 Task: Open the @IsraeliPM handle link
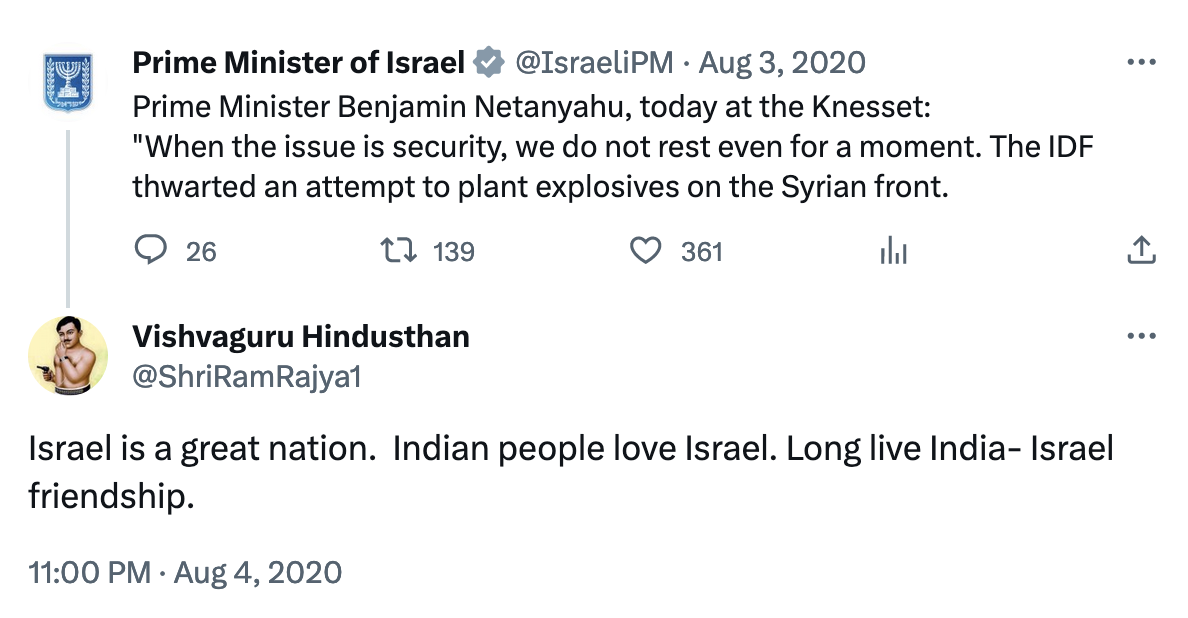596,63
